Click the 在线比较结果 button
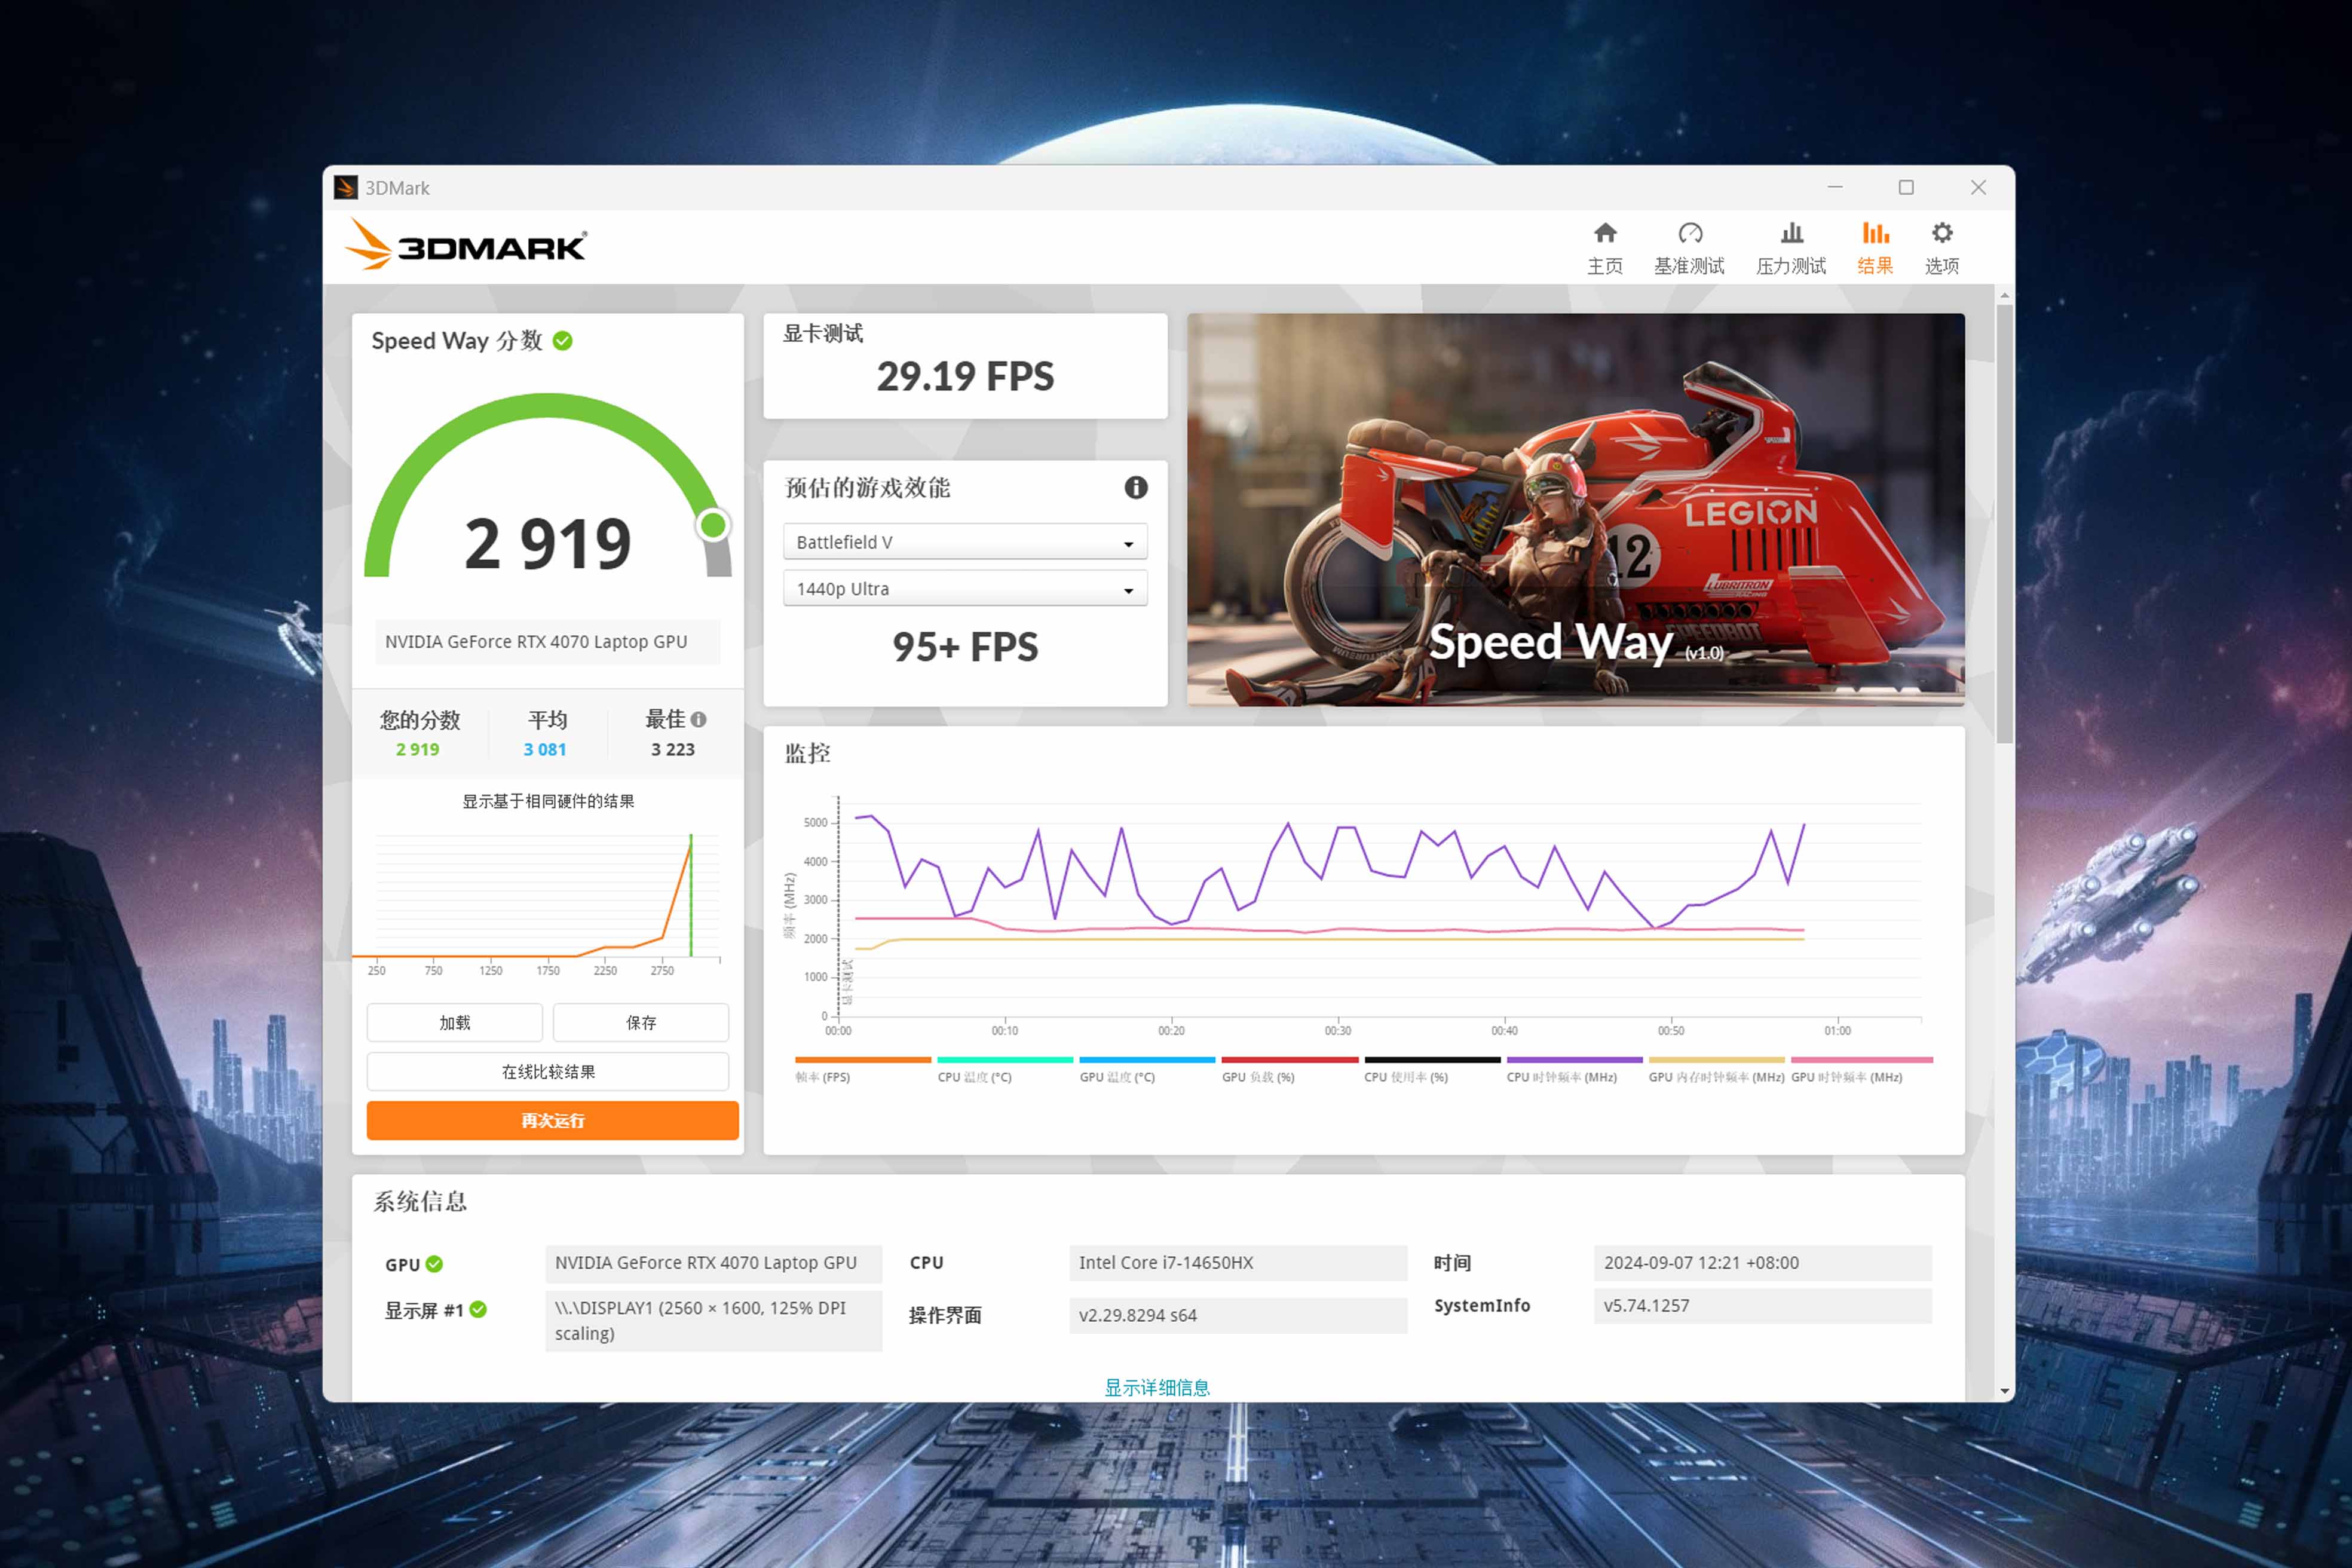 [547, 1071]
